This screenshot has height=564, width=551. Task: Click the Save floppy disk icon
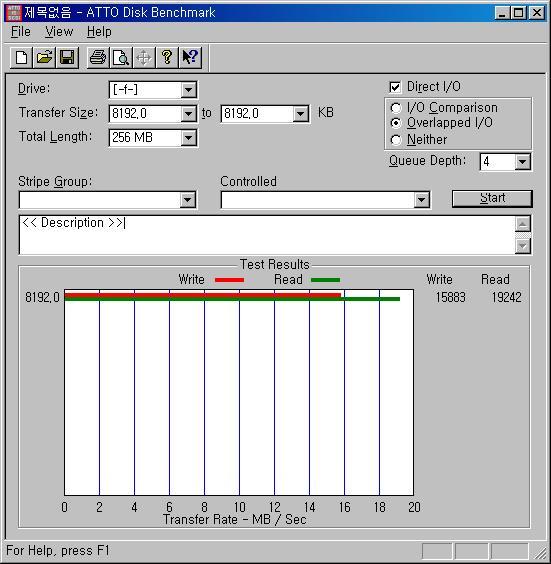(x=67, y=57)
